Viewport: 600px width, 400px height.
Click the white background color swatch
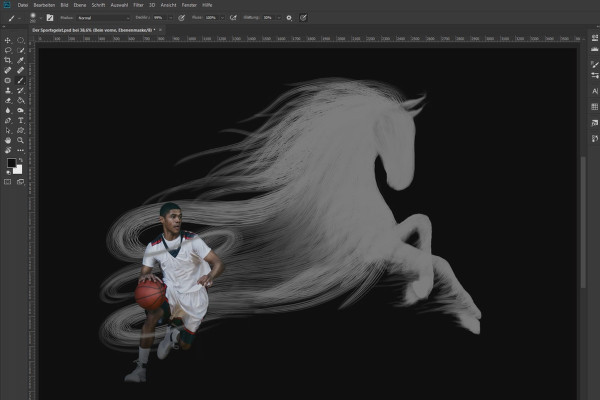coord(19,170)
